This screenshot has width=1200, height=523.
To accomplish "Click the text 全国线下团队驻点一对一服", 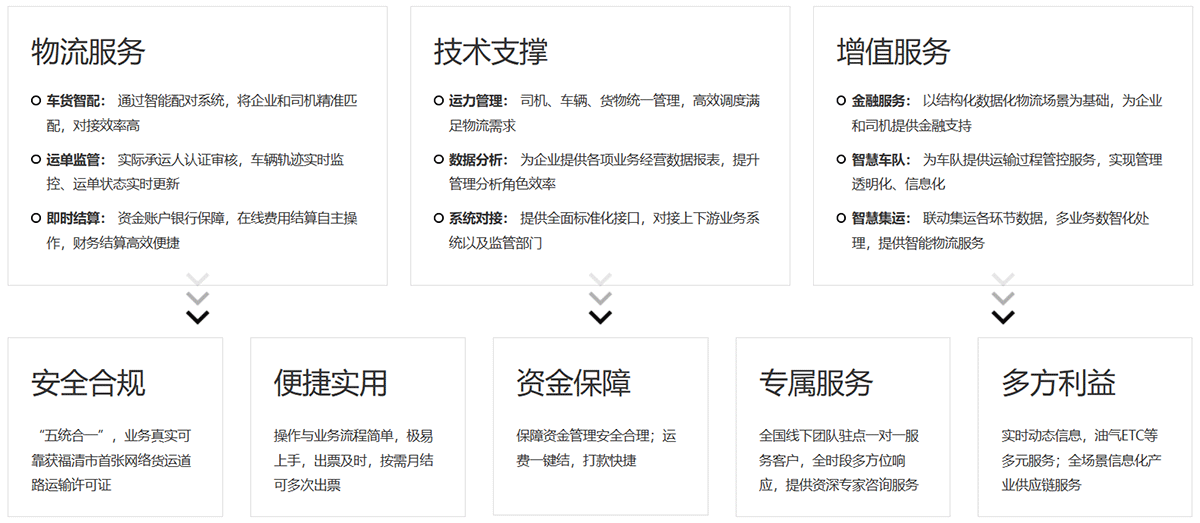I will tap(838, 436).
